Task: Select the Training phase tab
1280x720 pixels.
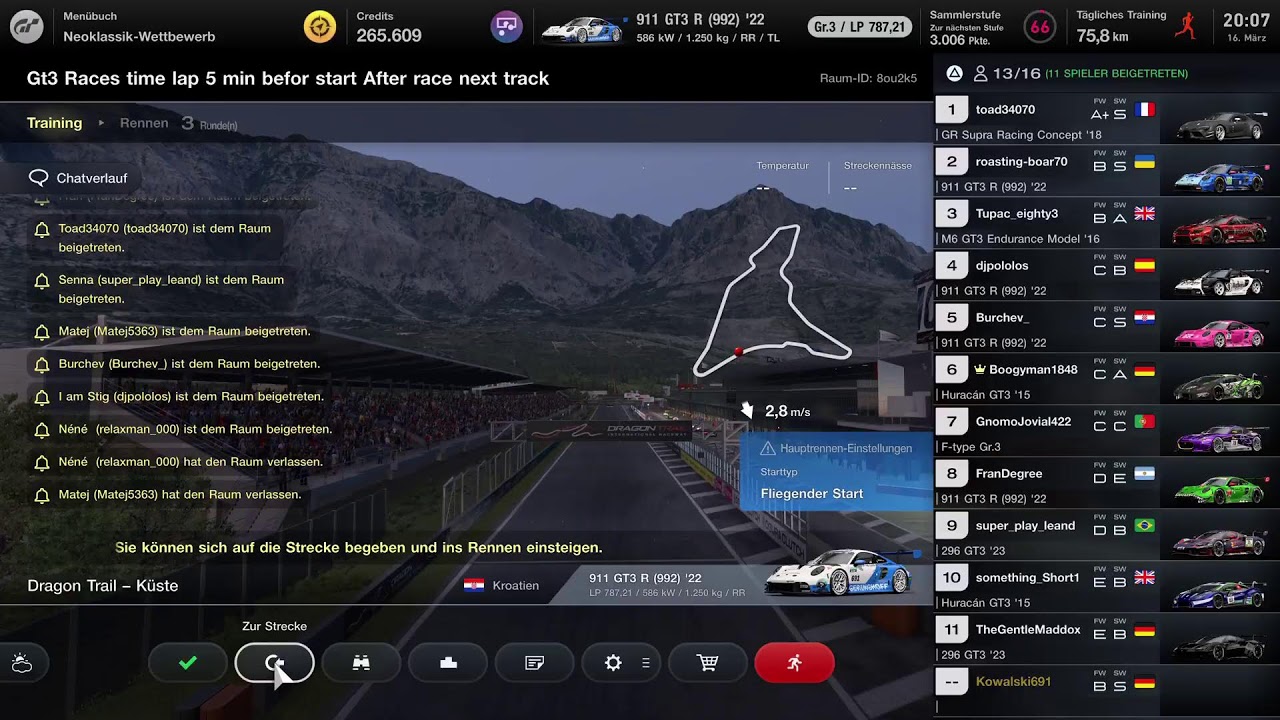Action: [x=54, y=123]
